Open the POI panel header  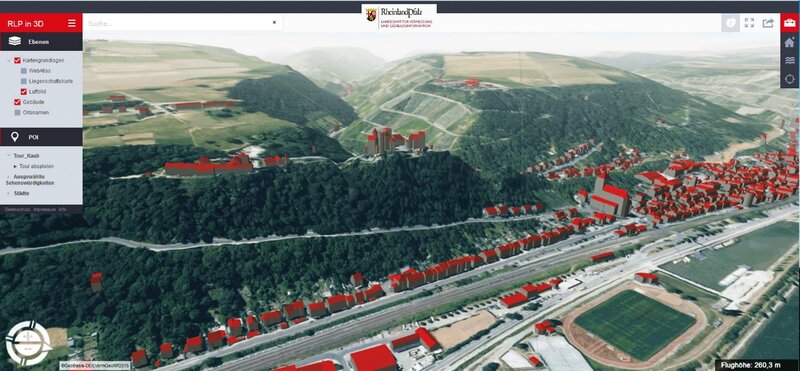tap(41, 137)
